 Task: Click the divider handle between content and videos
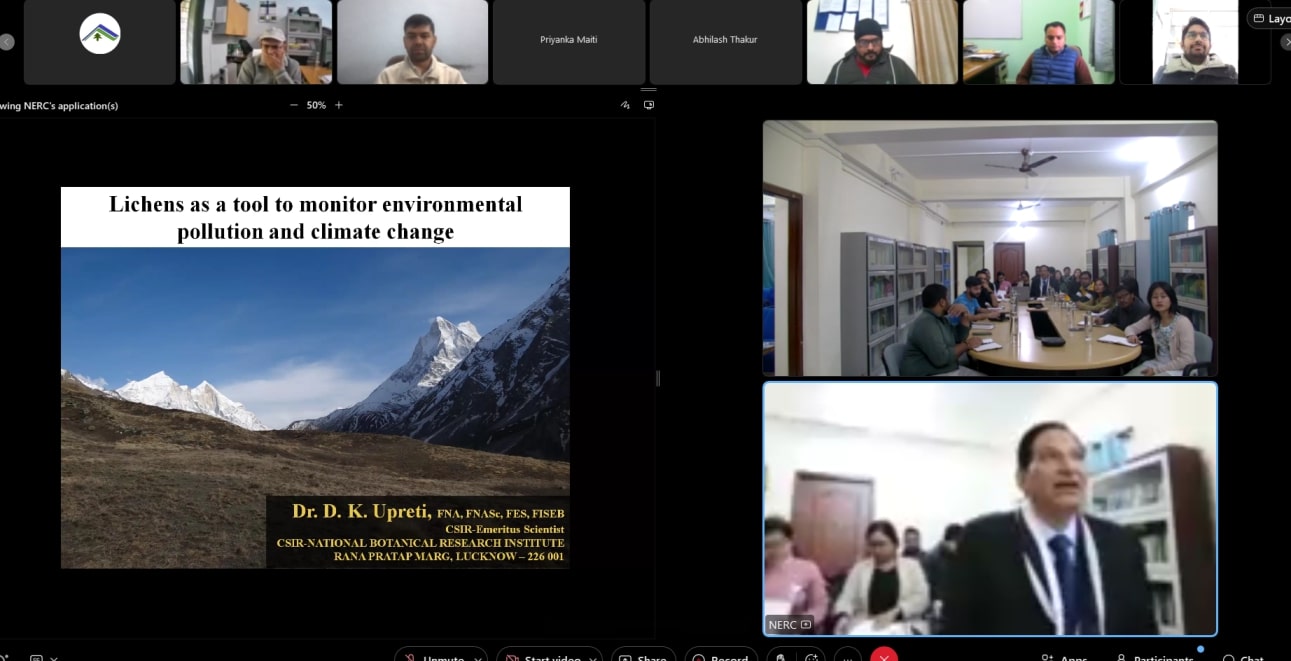tap(657, 378)
